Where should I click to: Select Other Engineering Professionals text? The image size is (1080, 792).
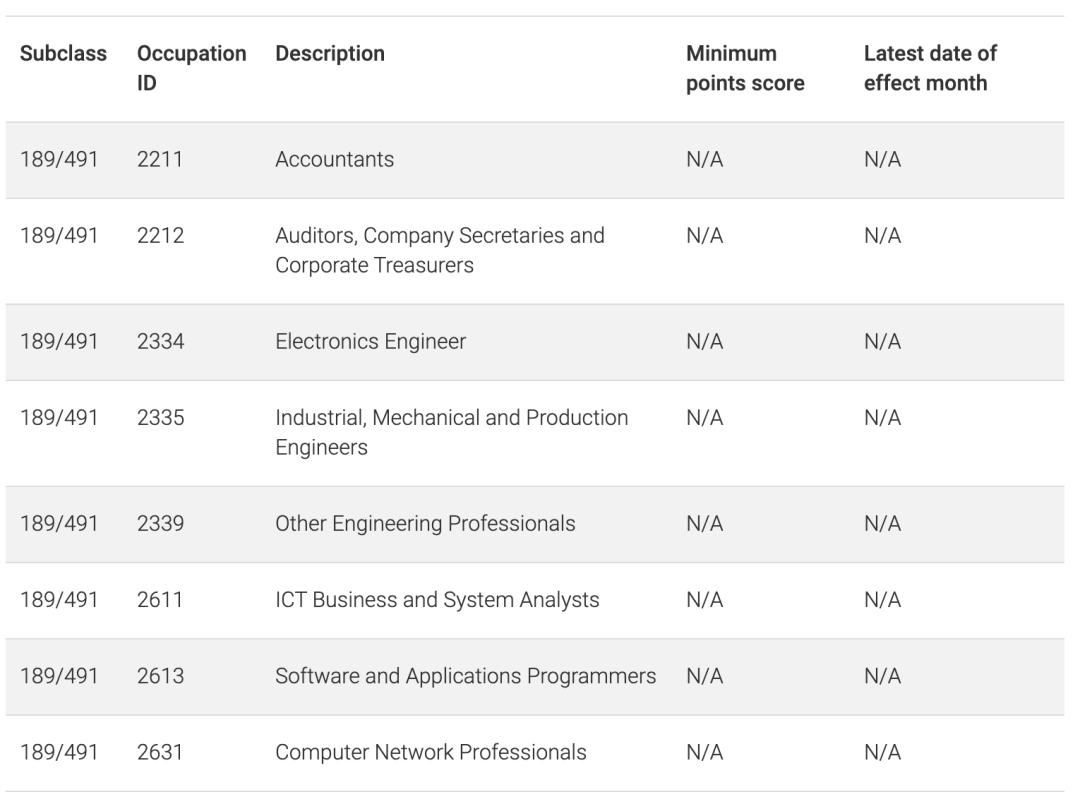[425, 523]
